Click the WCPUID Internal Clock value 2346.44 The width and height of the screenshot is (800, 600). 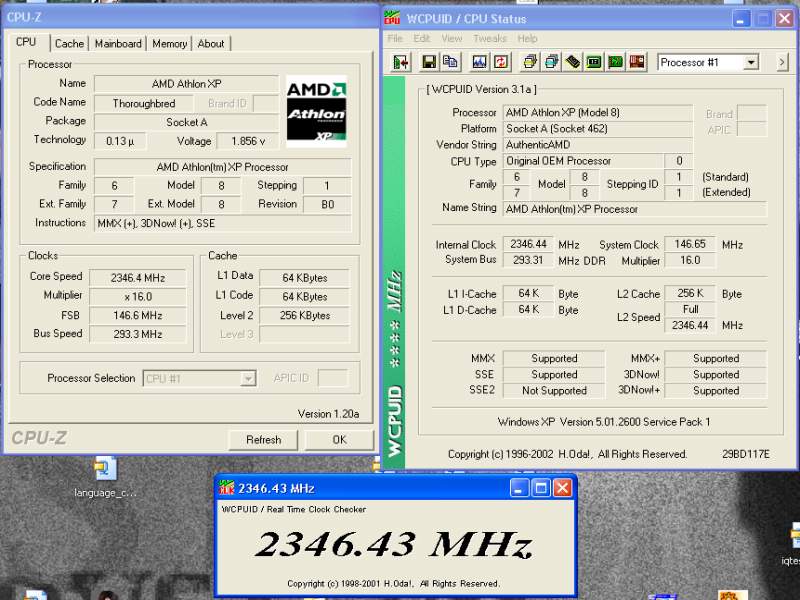[528, 244]
